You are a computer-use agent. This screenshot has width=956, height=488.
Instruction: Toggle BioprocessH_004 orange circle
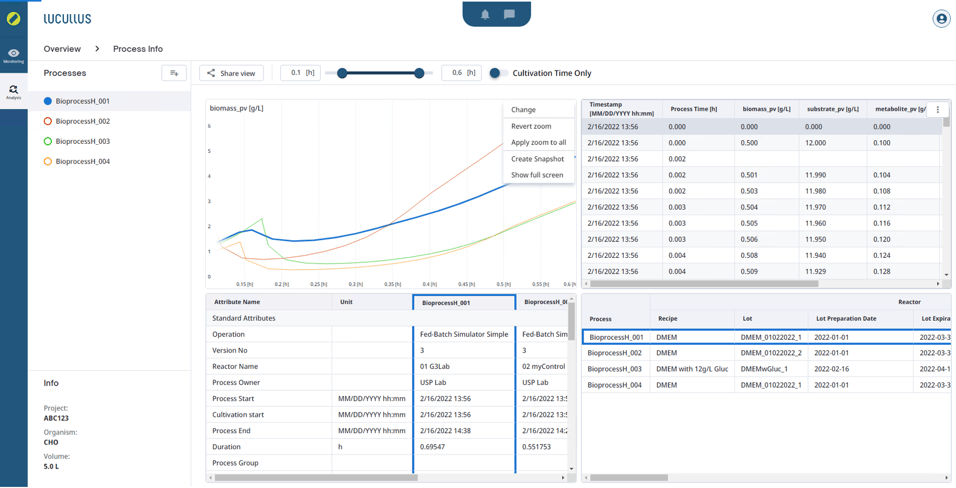(48, 162)
